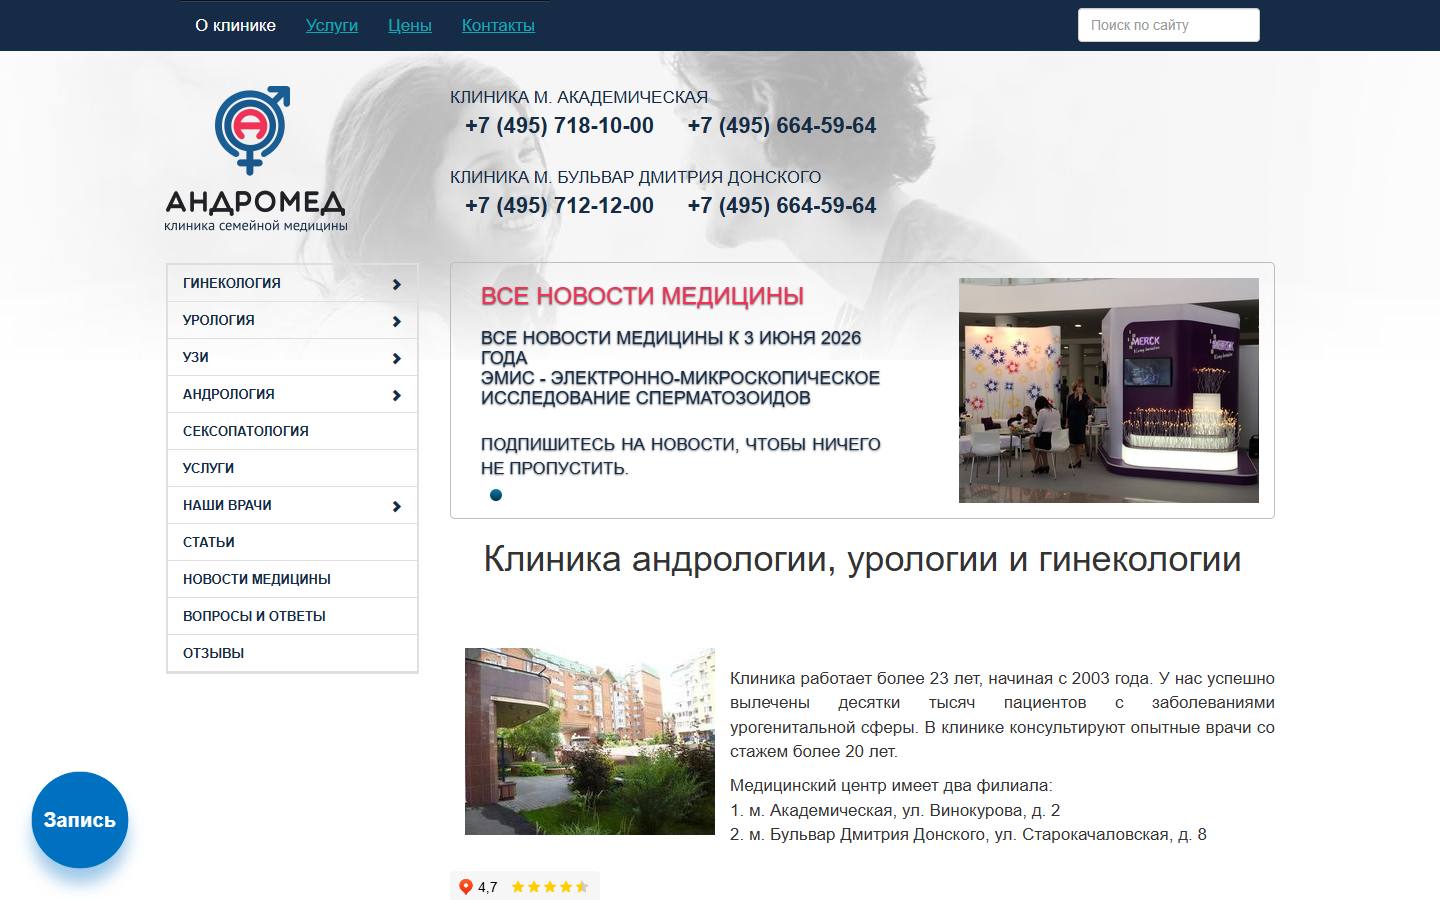
Task: Go to the Услуги top navigation link
Action: tap(332, 25)
